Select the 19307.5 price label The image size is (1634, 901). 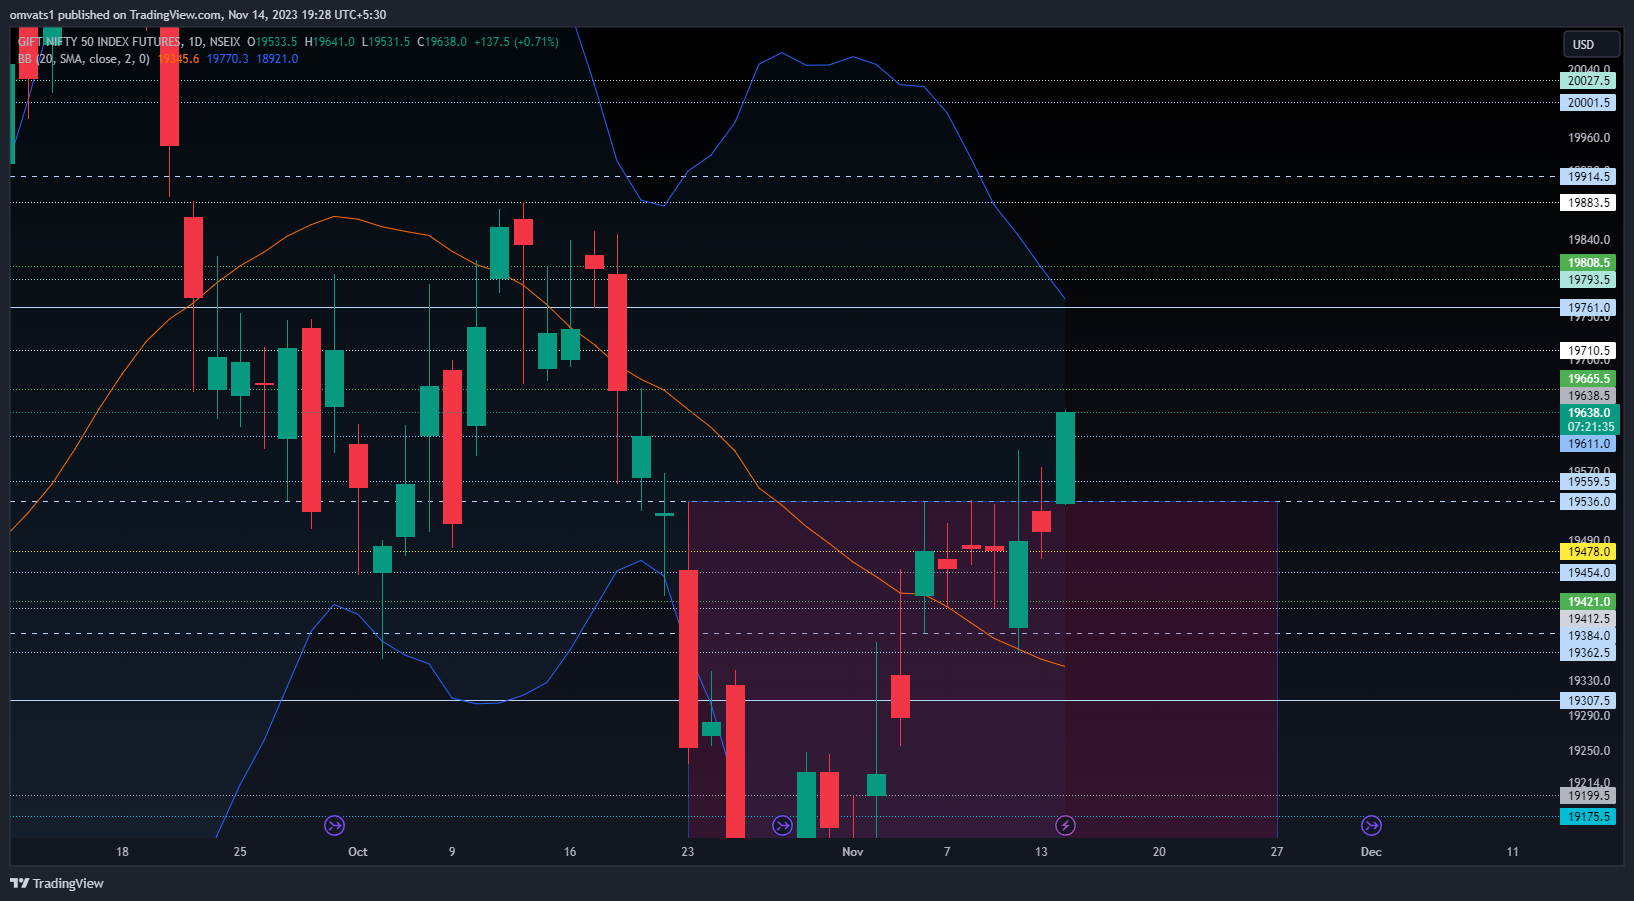[x=1588, y=701]
